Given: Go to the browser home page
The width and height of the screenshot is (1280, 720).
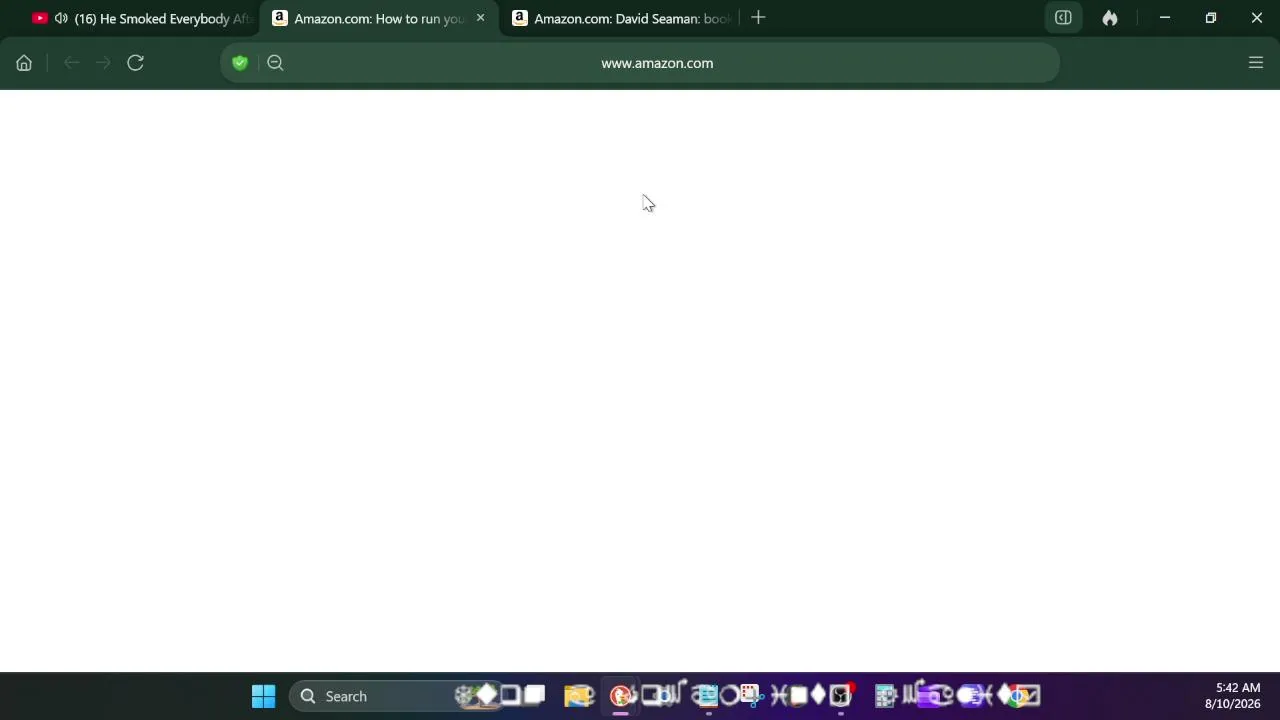Looking at the screenshot, I should 24,63.
